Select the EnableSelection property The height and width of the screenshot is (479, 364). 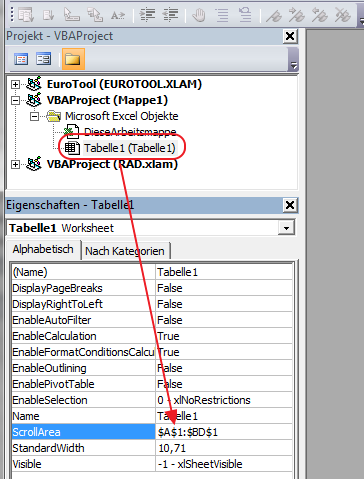pos(83,400)
